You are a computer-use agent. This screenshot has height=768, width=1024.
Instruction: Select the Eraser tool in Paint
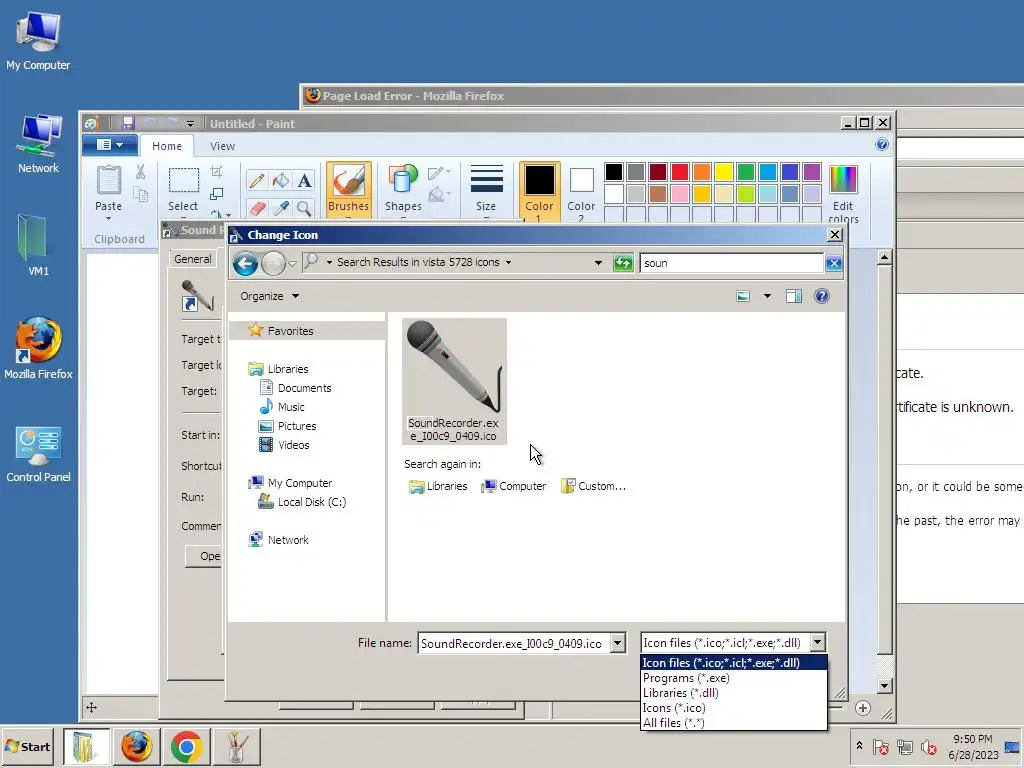257,208
